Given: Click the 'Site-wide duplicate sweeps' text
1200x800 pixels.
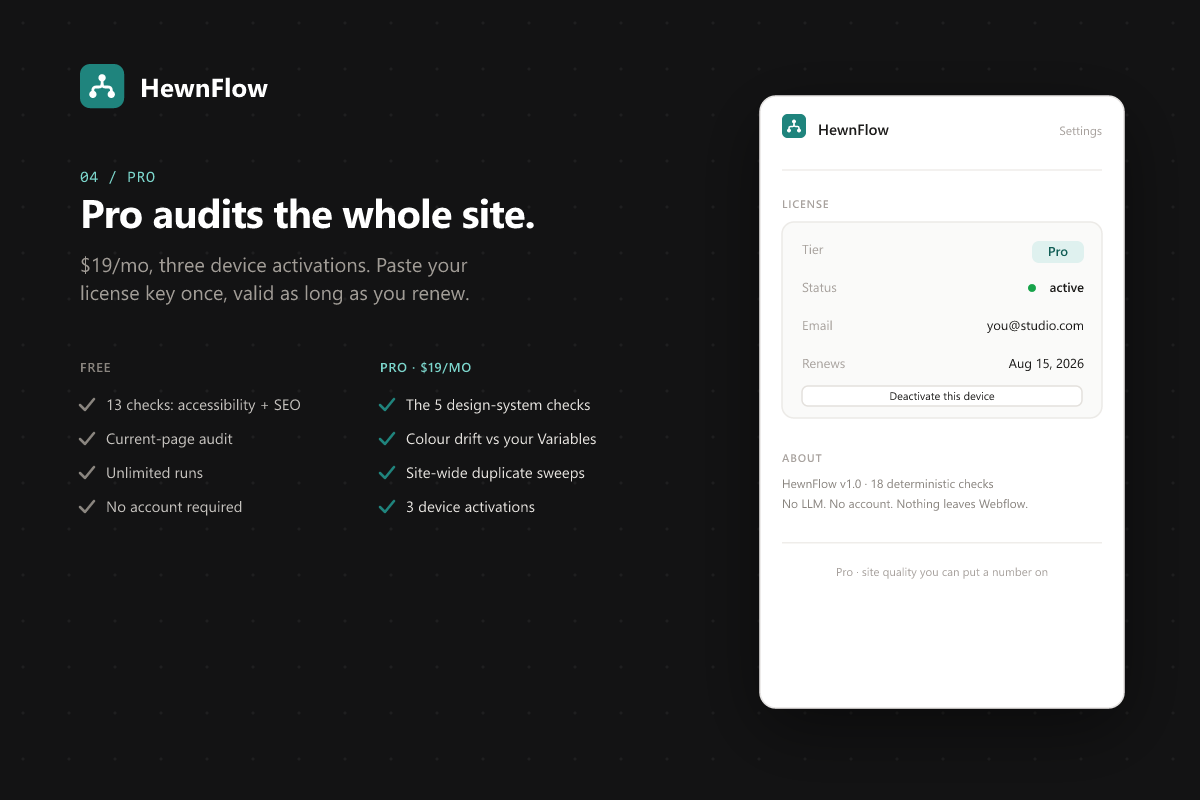Looking at the screenshot, I should click(495, 473).
